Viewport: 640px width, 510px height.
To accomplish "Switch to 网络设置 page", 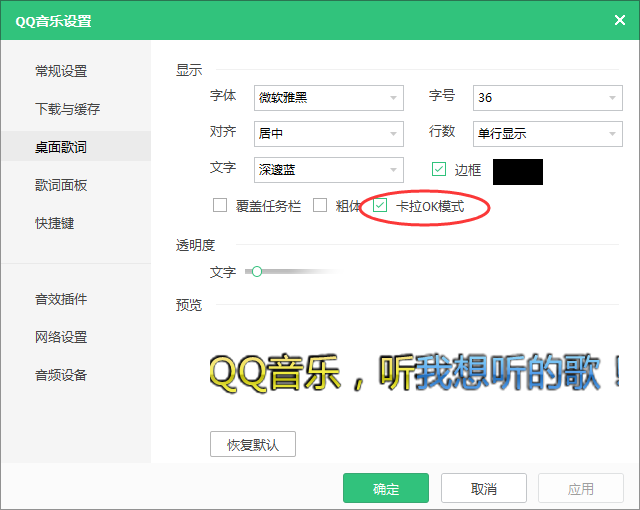I will [61, 337].
